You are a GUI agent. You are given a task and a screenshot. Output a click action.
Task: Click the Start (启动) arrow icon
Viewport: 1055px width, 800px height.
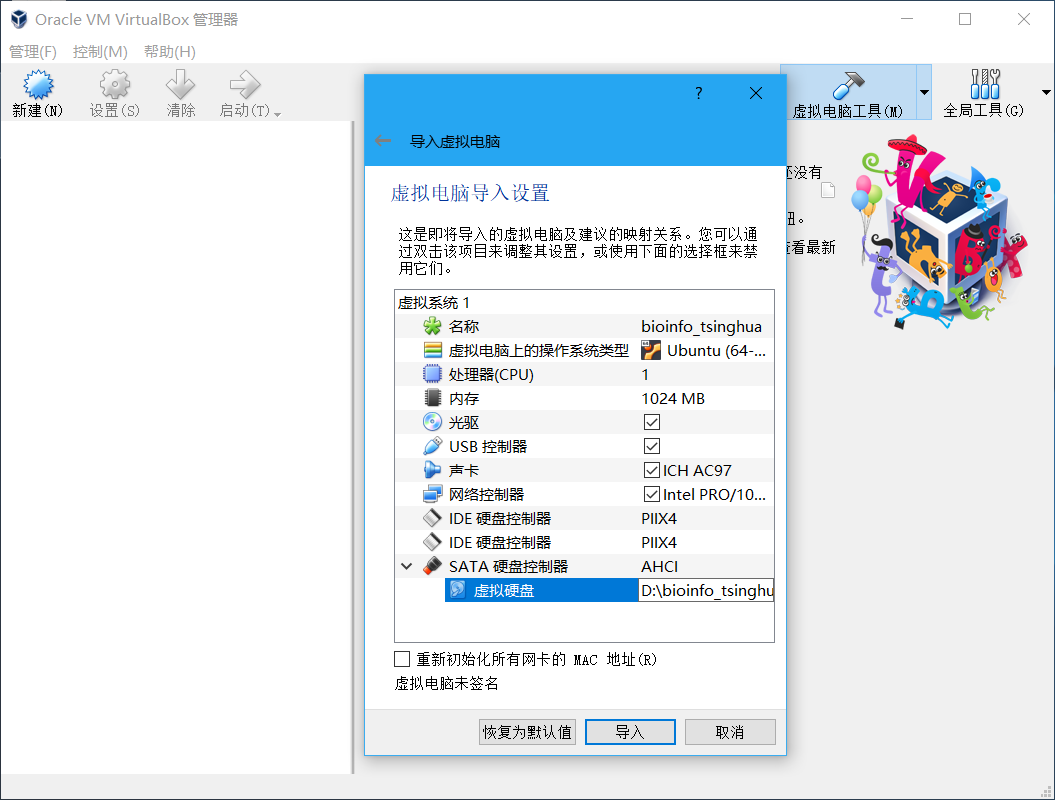pos(244,86)
